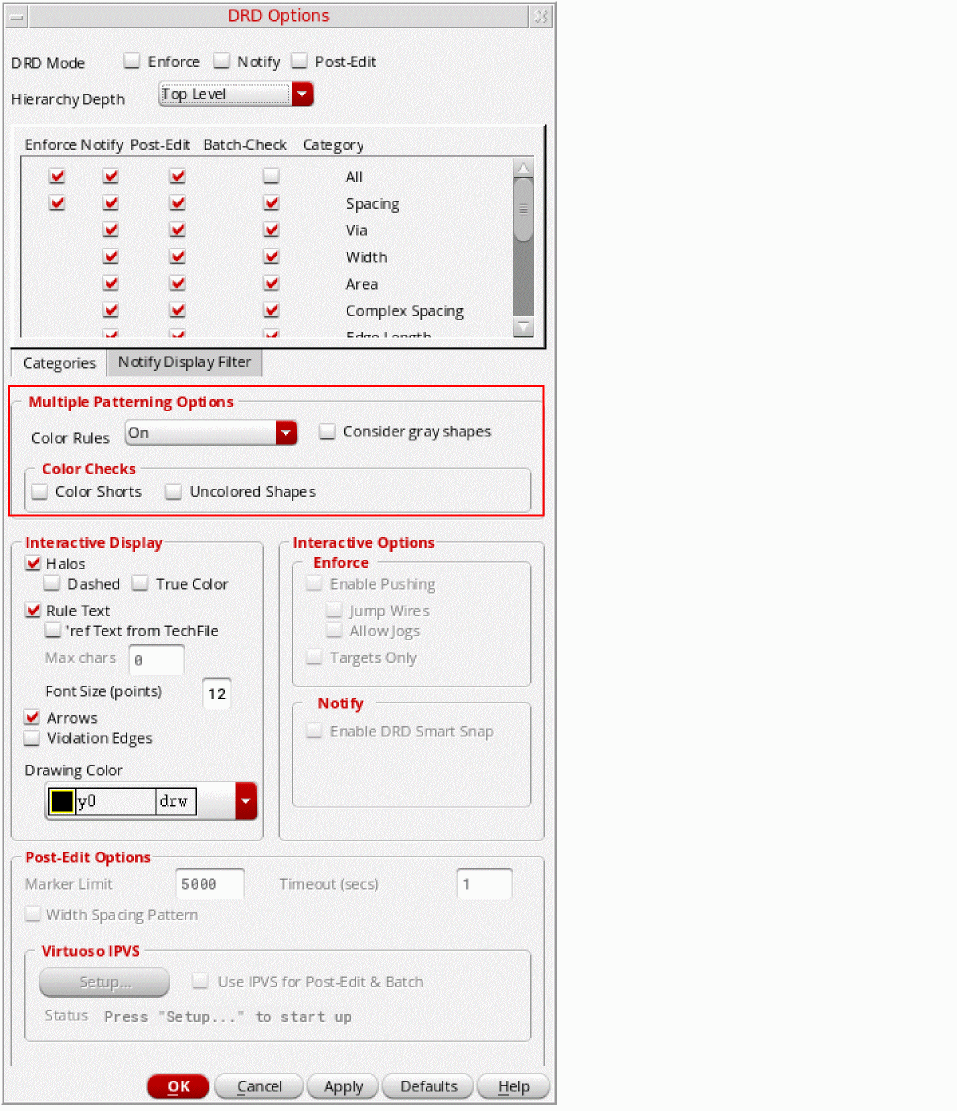The width and height of the screenshot is (957, 1111).
Task: Switch to the Notify Display Filter tab
Action: [x=184, y=362]
